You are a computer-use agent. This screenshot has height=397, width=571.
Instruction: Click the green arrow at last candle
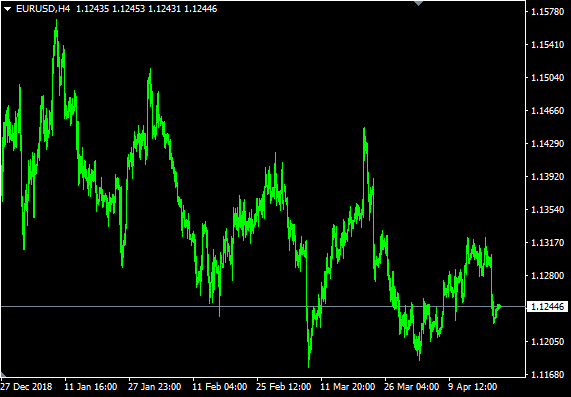tap(499, 307)
